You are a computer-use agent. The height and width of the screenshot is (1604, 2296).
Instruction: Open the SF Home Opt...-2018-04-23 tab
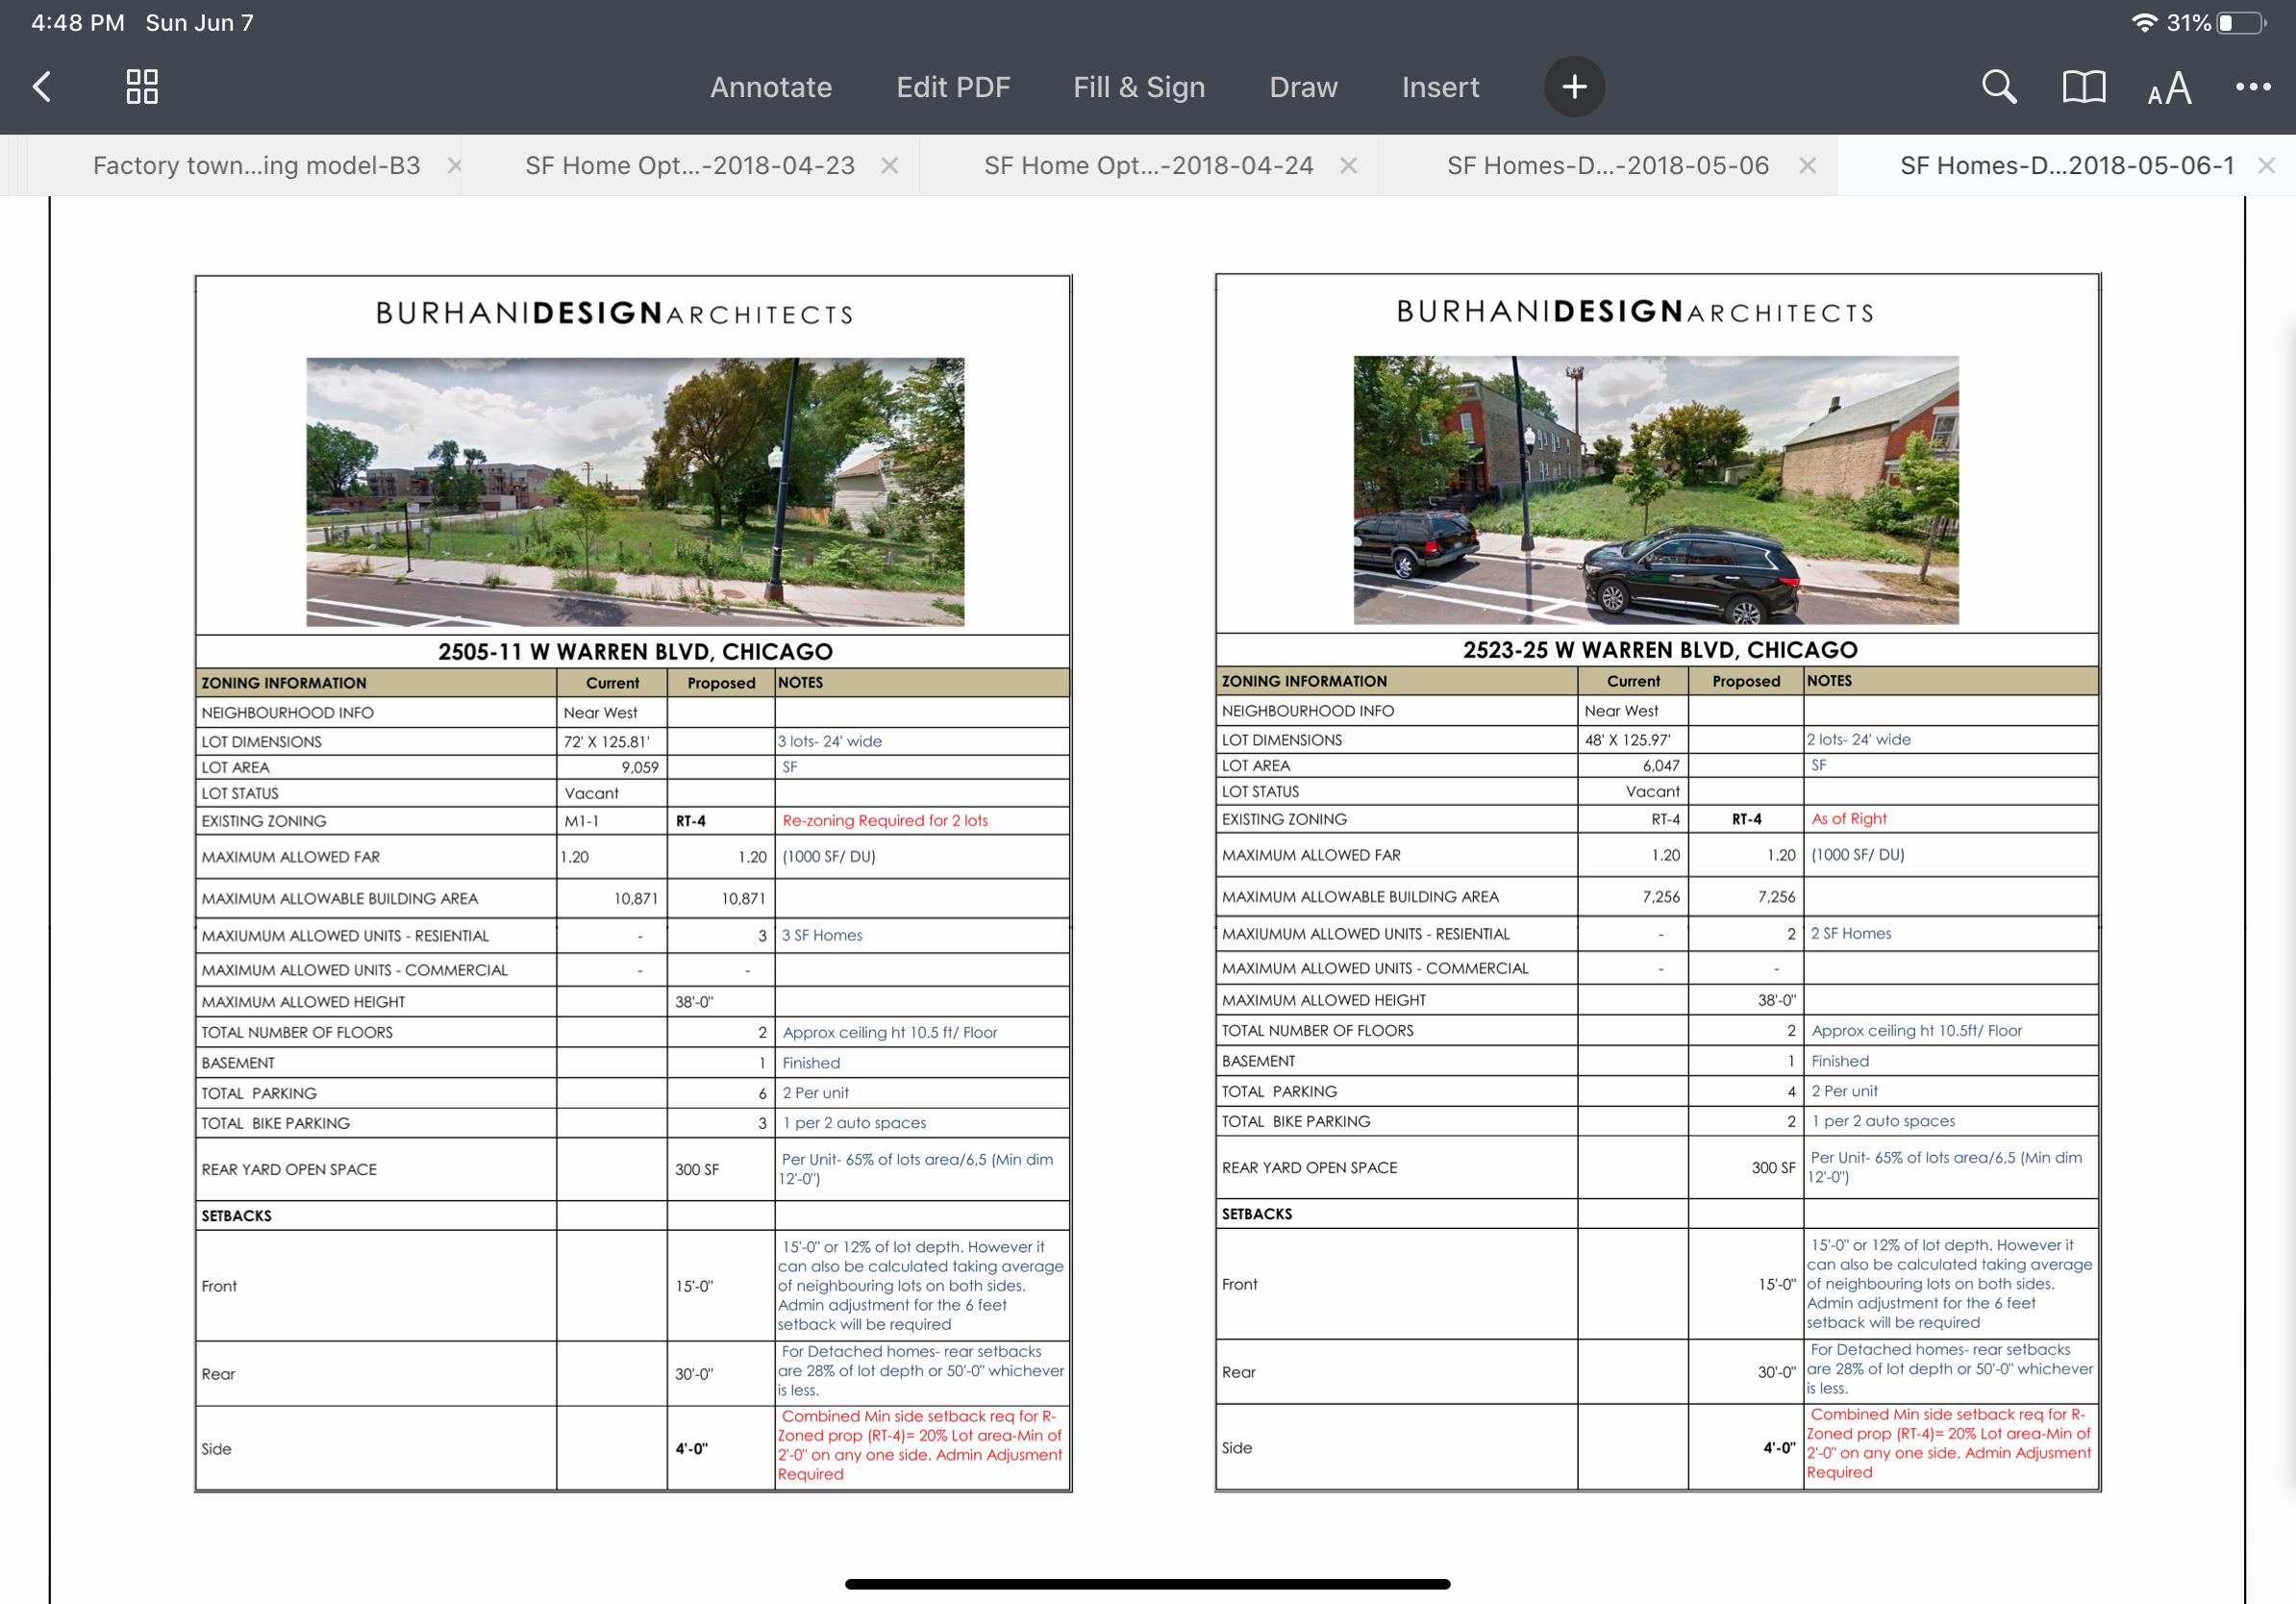[x=690, y=165]
